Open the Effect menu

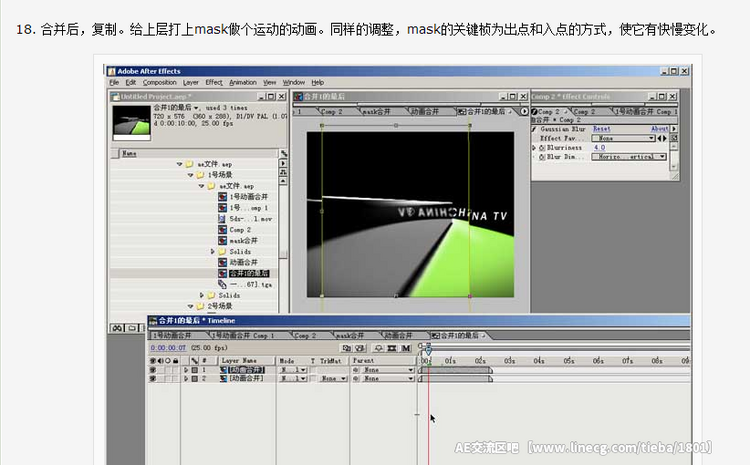click(x=214, y=82)
